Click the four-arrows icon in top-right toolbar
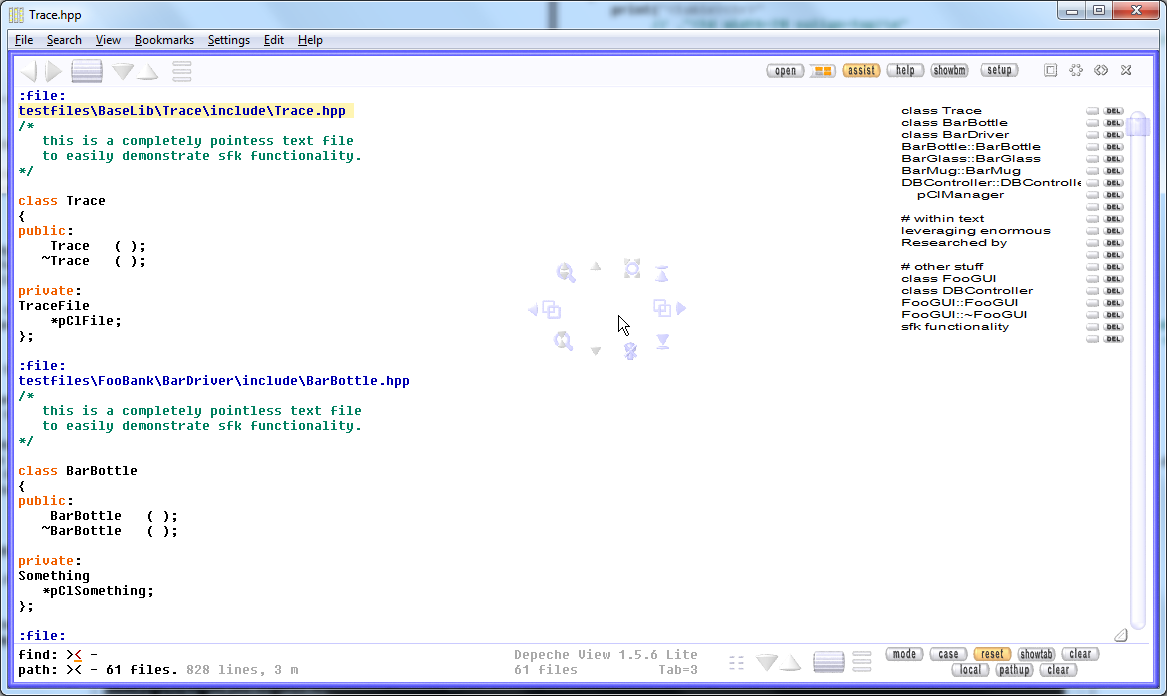This screenshot has height=696, width=1167. (1076, 70)
